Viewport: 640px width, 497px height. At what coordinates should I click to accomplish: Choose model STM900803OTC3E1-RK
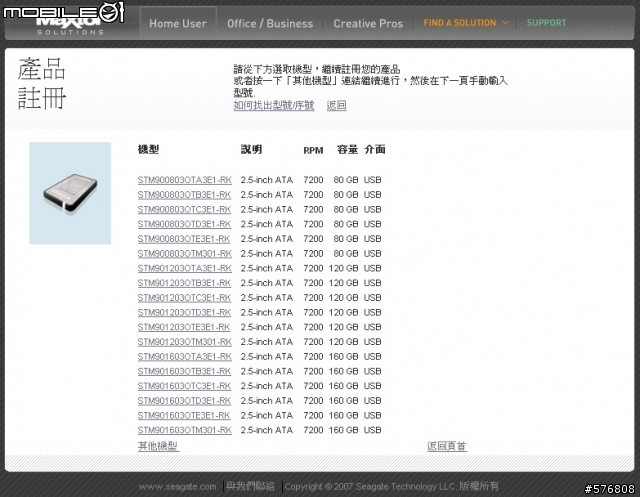[184, 209]
